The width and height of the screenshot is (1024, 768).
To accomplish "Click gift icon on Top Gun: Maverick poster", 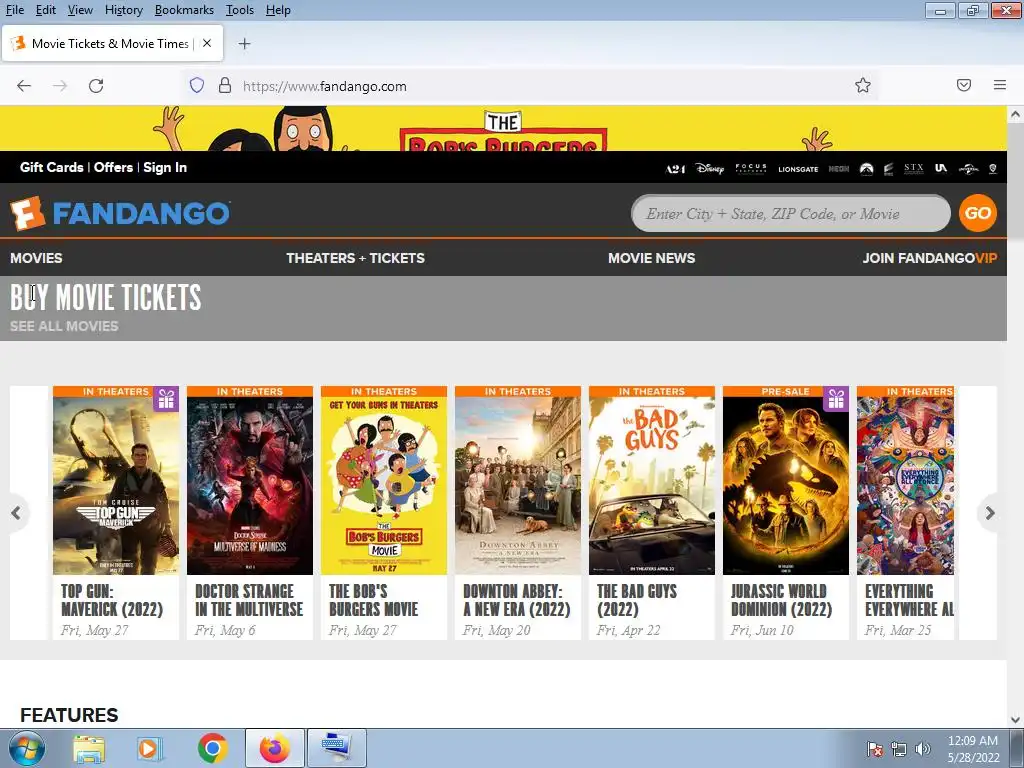I will click(x=167, y=399).
